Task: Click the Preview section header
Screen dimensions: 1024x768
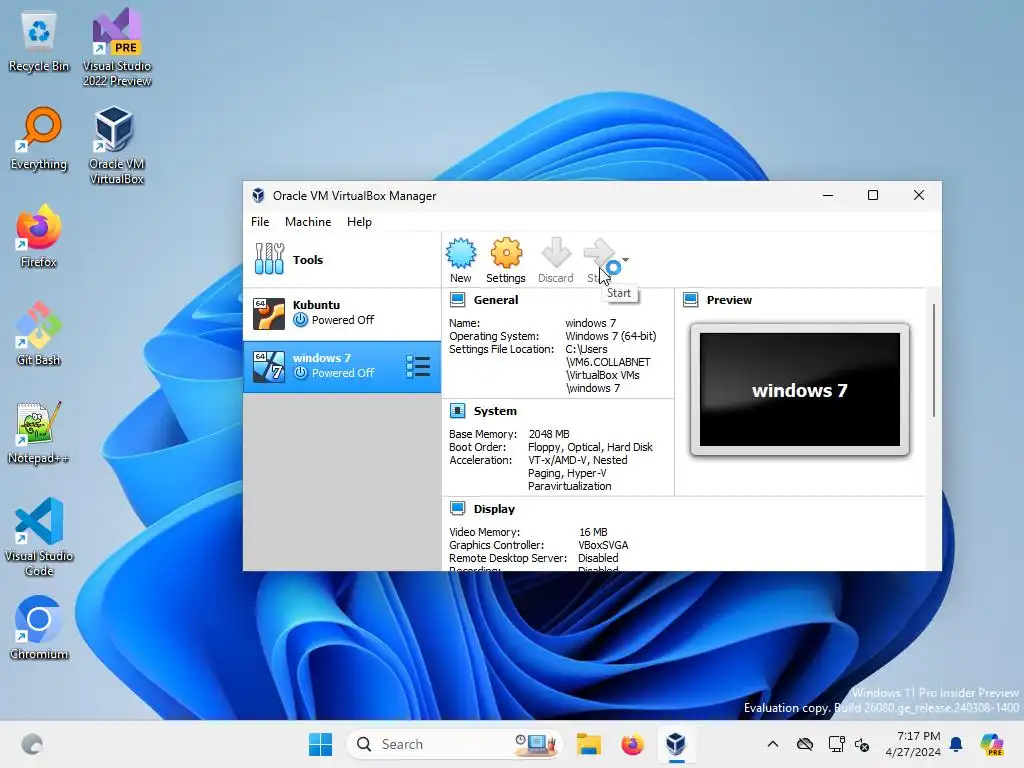Action: coord(729,300)
